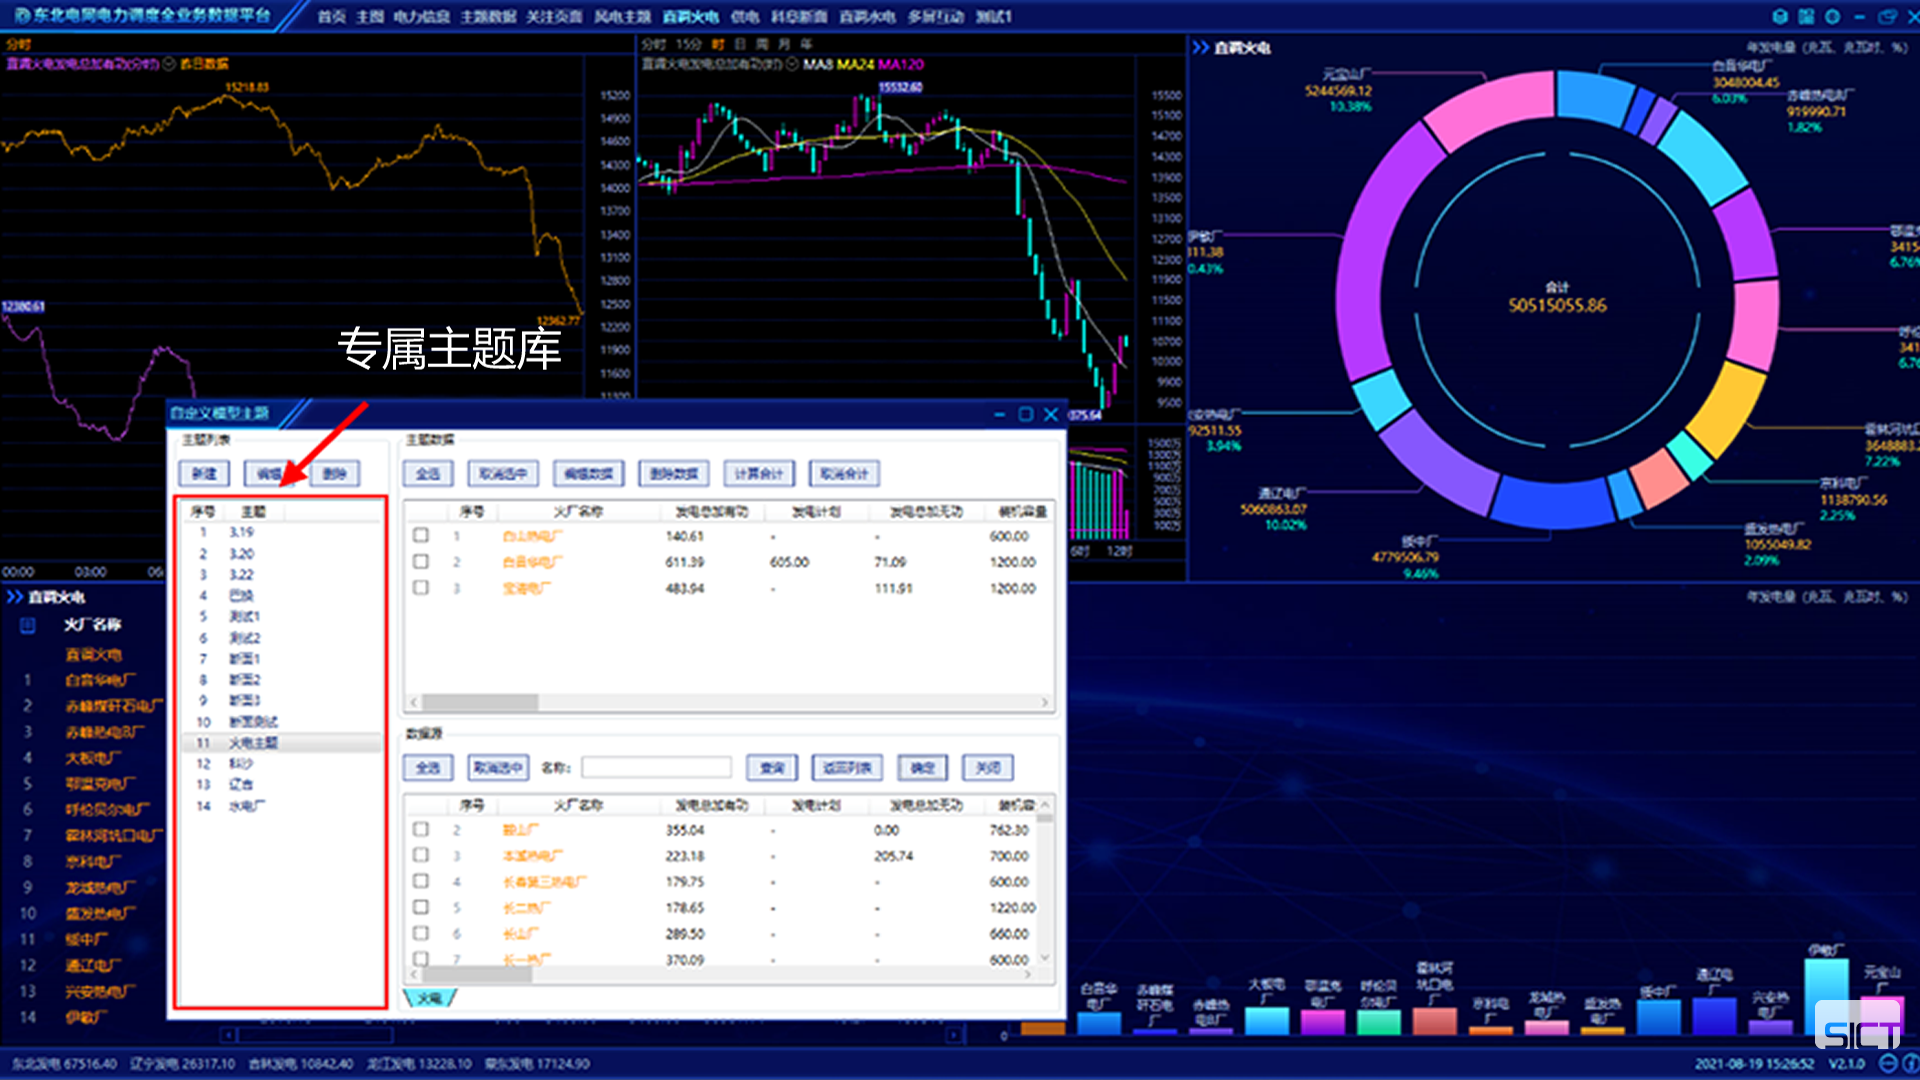The width and height of the screenshot is (1920, 1080).
Task: Open the 风电主题 menu tab
Action: [x=622, y=17]
